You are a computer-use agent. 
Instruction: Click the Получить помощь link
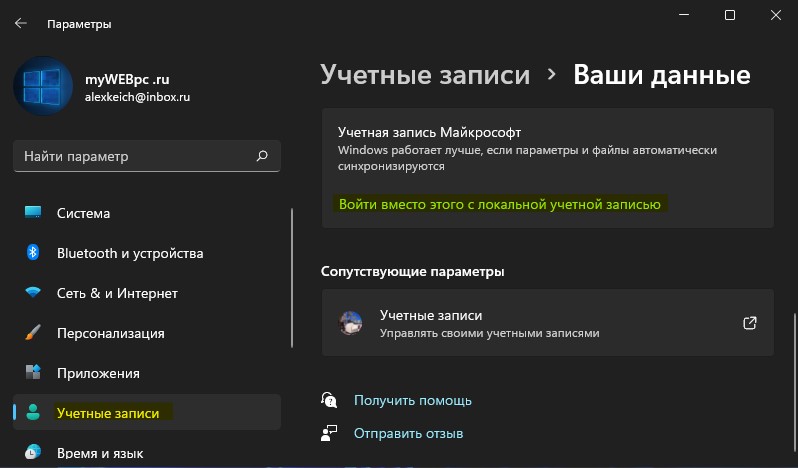pos(413,400)
